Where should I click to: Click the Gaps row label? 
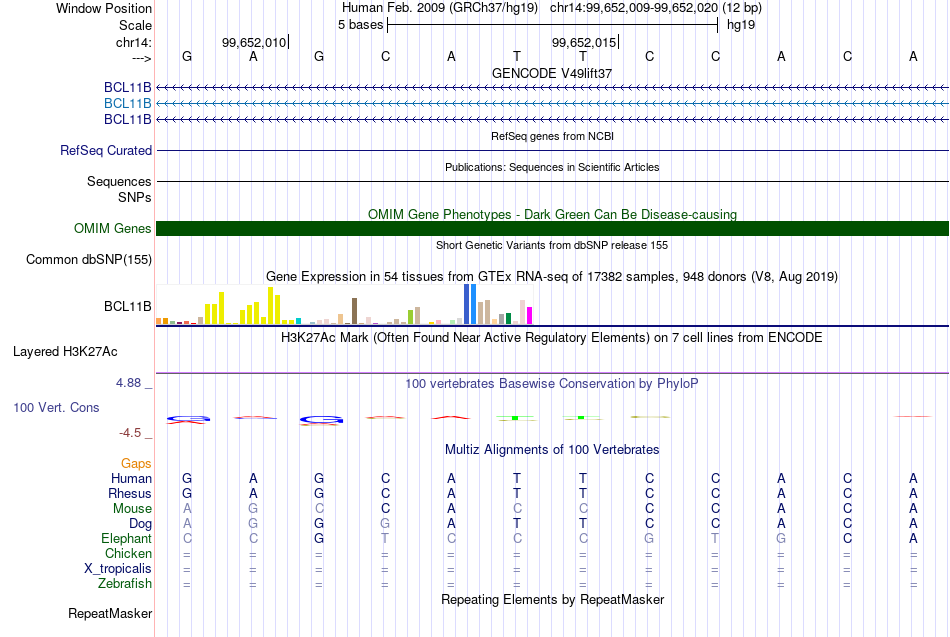pos(136,464)
